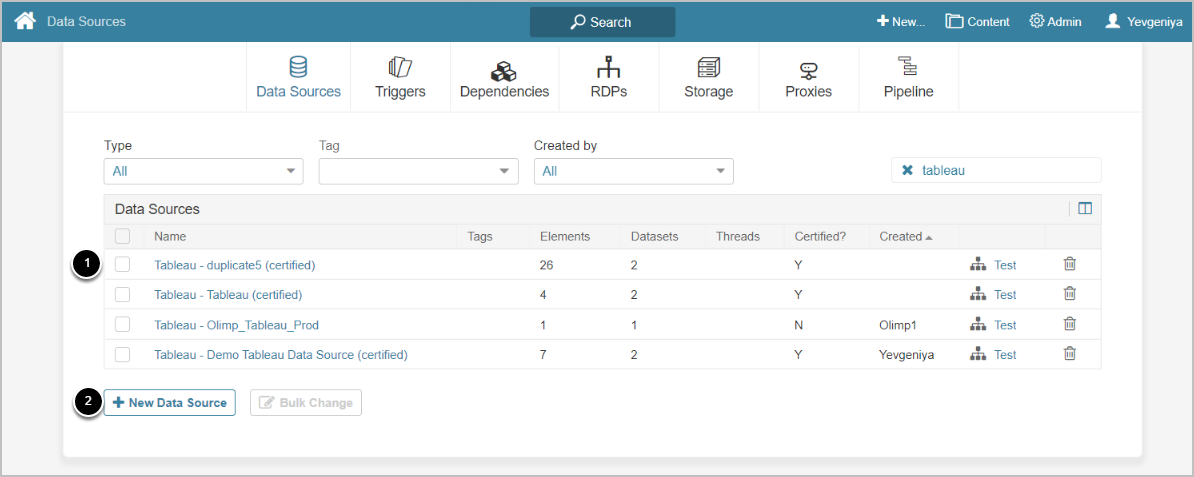Open the Tag filter dropdown
The image size is (1194, 477).
tap(418, 171)
